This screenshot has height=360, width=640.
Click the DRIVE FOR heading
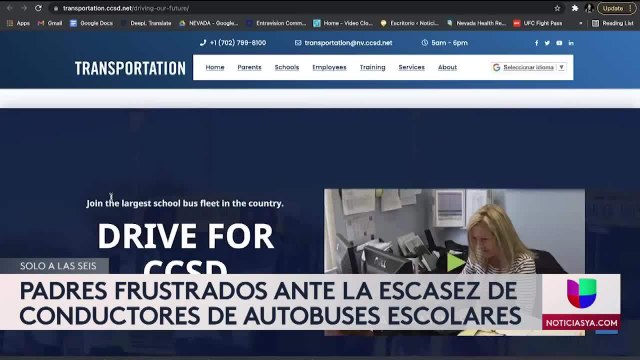pos(185,236)
